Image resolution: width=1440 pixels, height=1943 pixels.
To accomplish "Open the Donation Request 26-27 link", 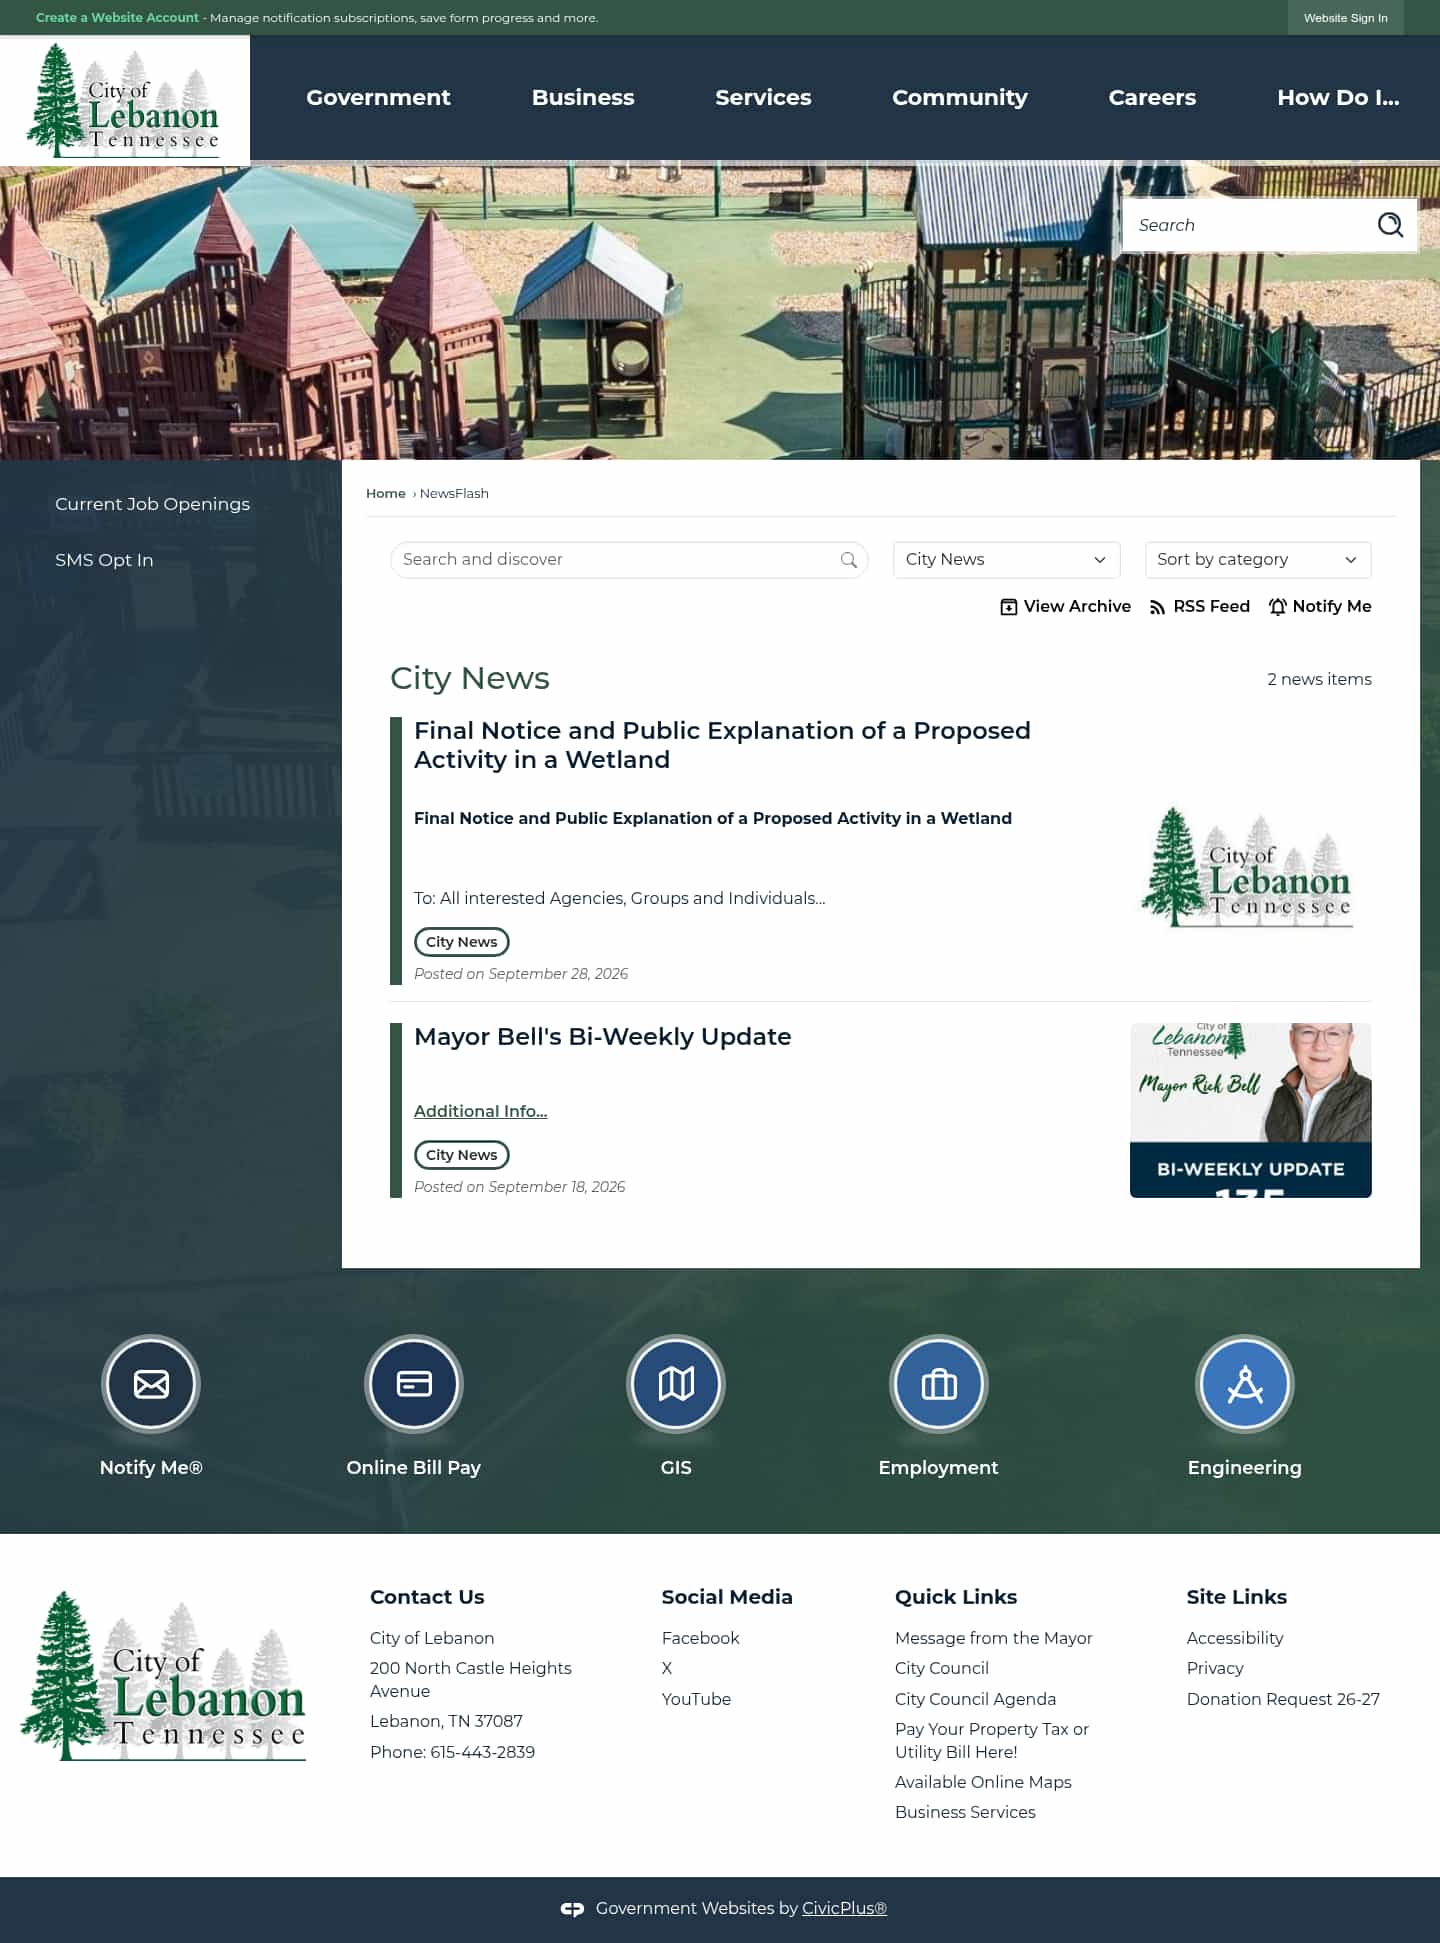I will [1283, 1699].
